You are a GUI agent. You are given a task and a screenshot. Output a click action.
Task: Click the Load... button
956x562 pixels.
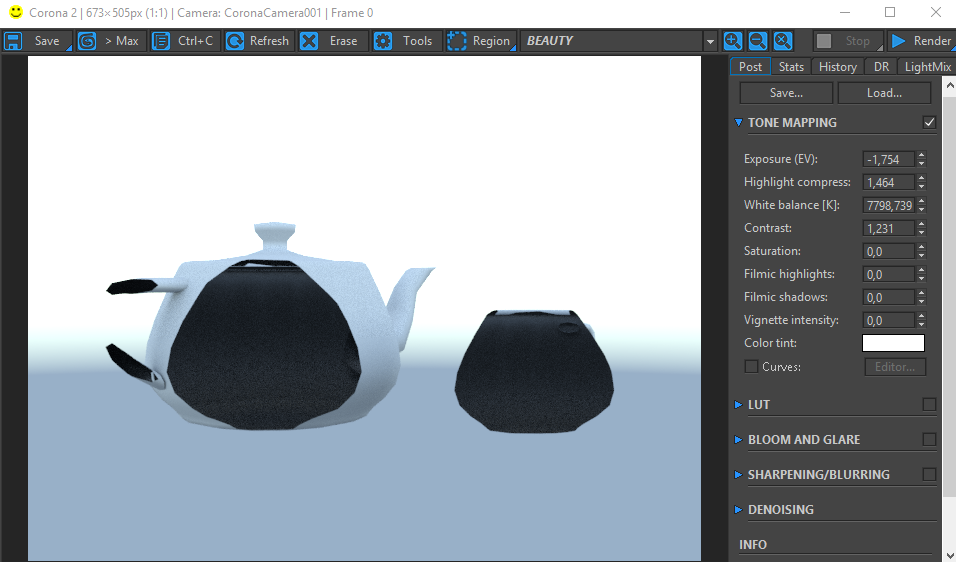[884, 93]
